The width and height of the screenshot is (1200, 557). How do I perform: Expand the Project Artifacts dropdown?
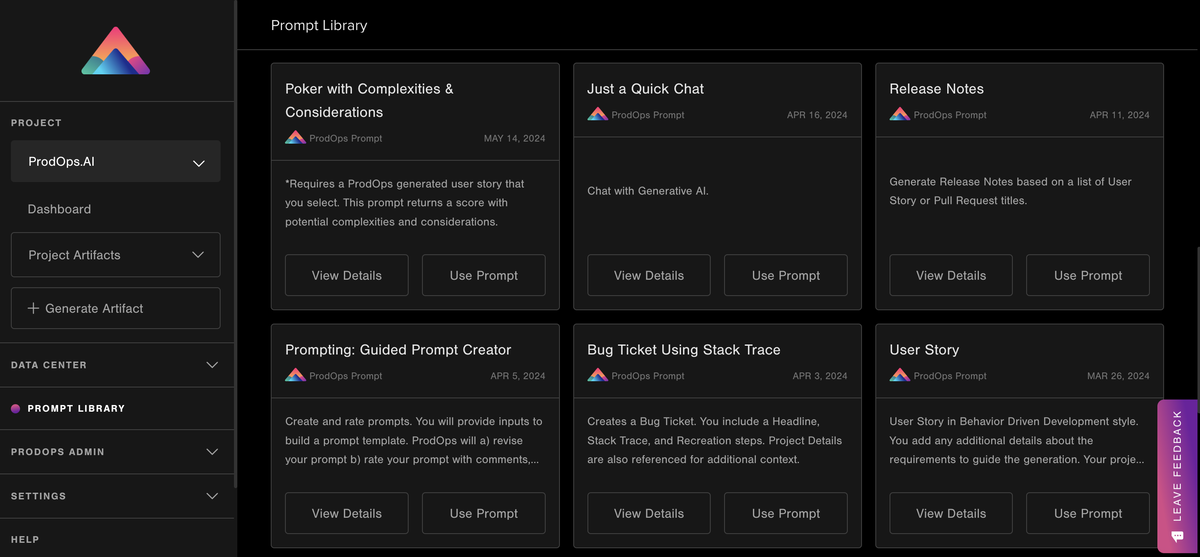pyautogui.click(x=116, y=255)
